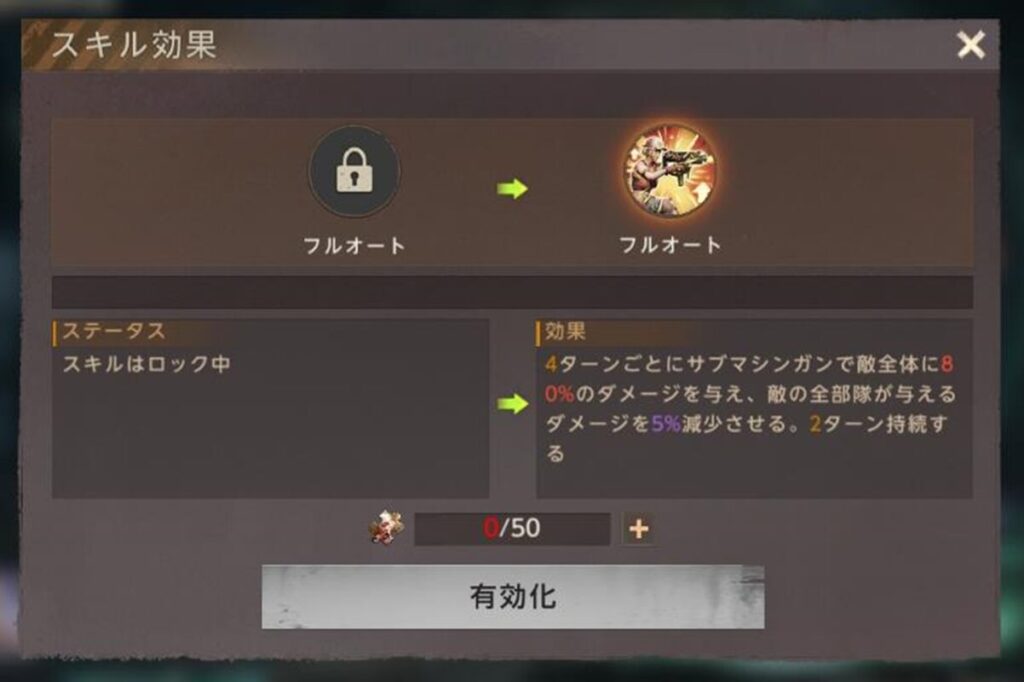
Task: Add fragments with the plus button
Action: click(x=639, y=528)
